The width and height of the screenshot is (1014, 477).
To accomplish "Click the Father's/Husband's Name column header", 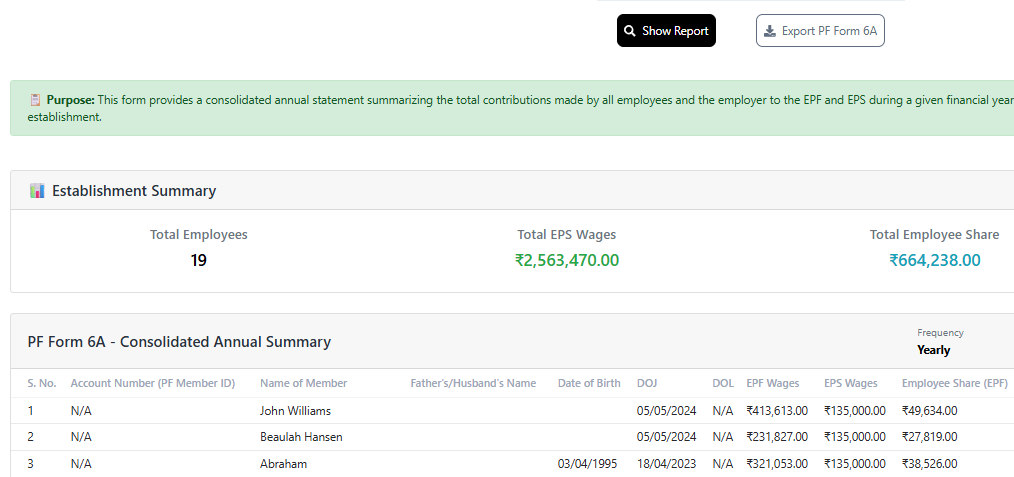I will pyautogui.click(x=473, y=383).
